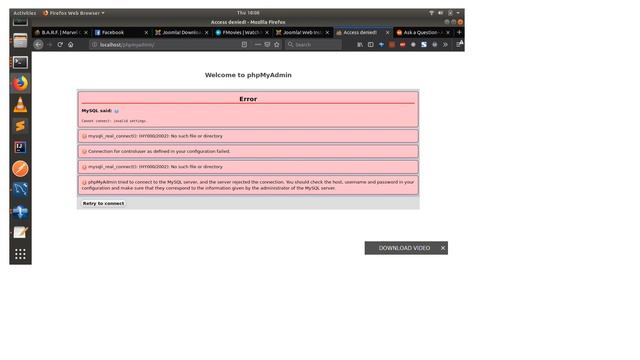Screen dimensions: 640x360
Task: Open MySQL documentation help icon beside 'MySQL said'
Action: click(116, 111)
